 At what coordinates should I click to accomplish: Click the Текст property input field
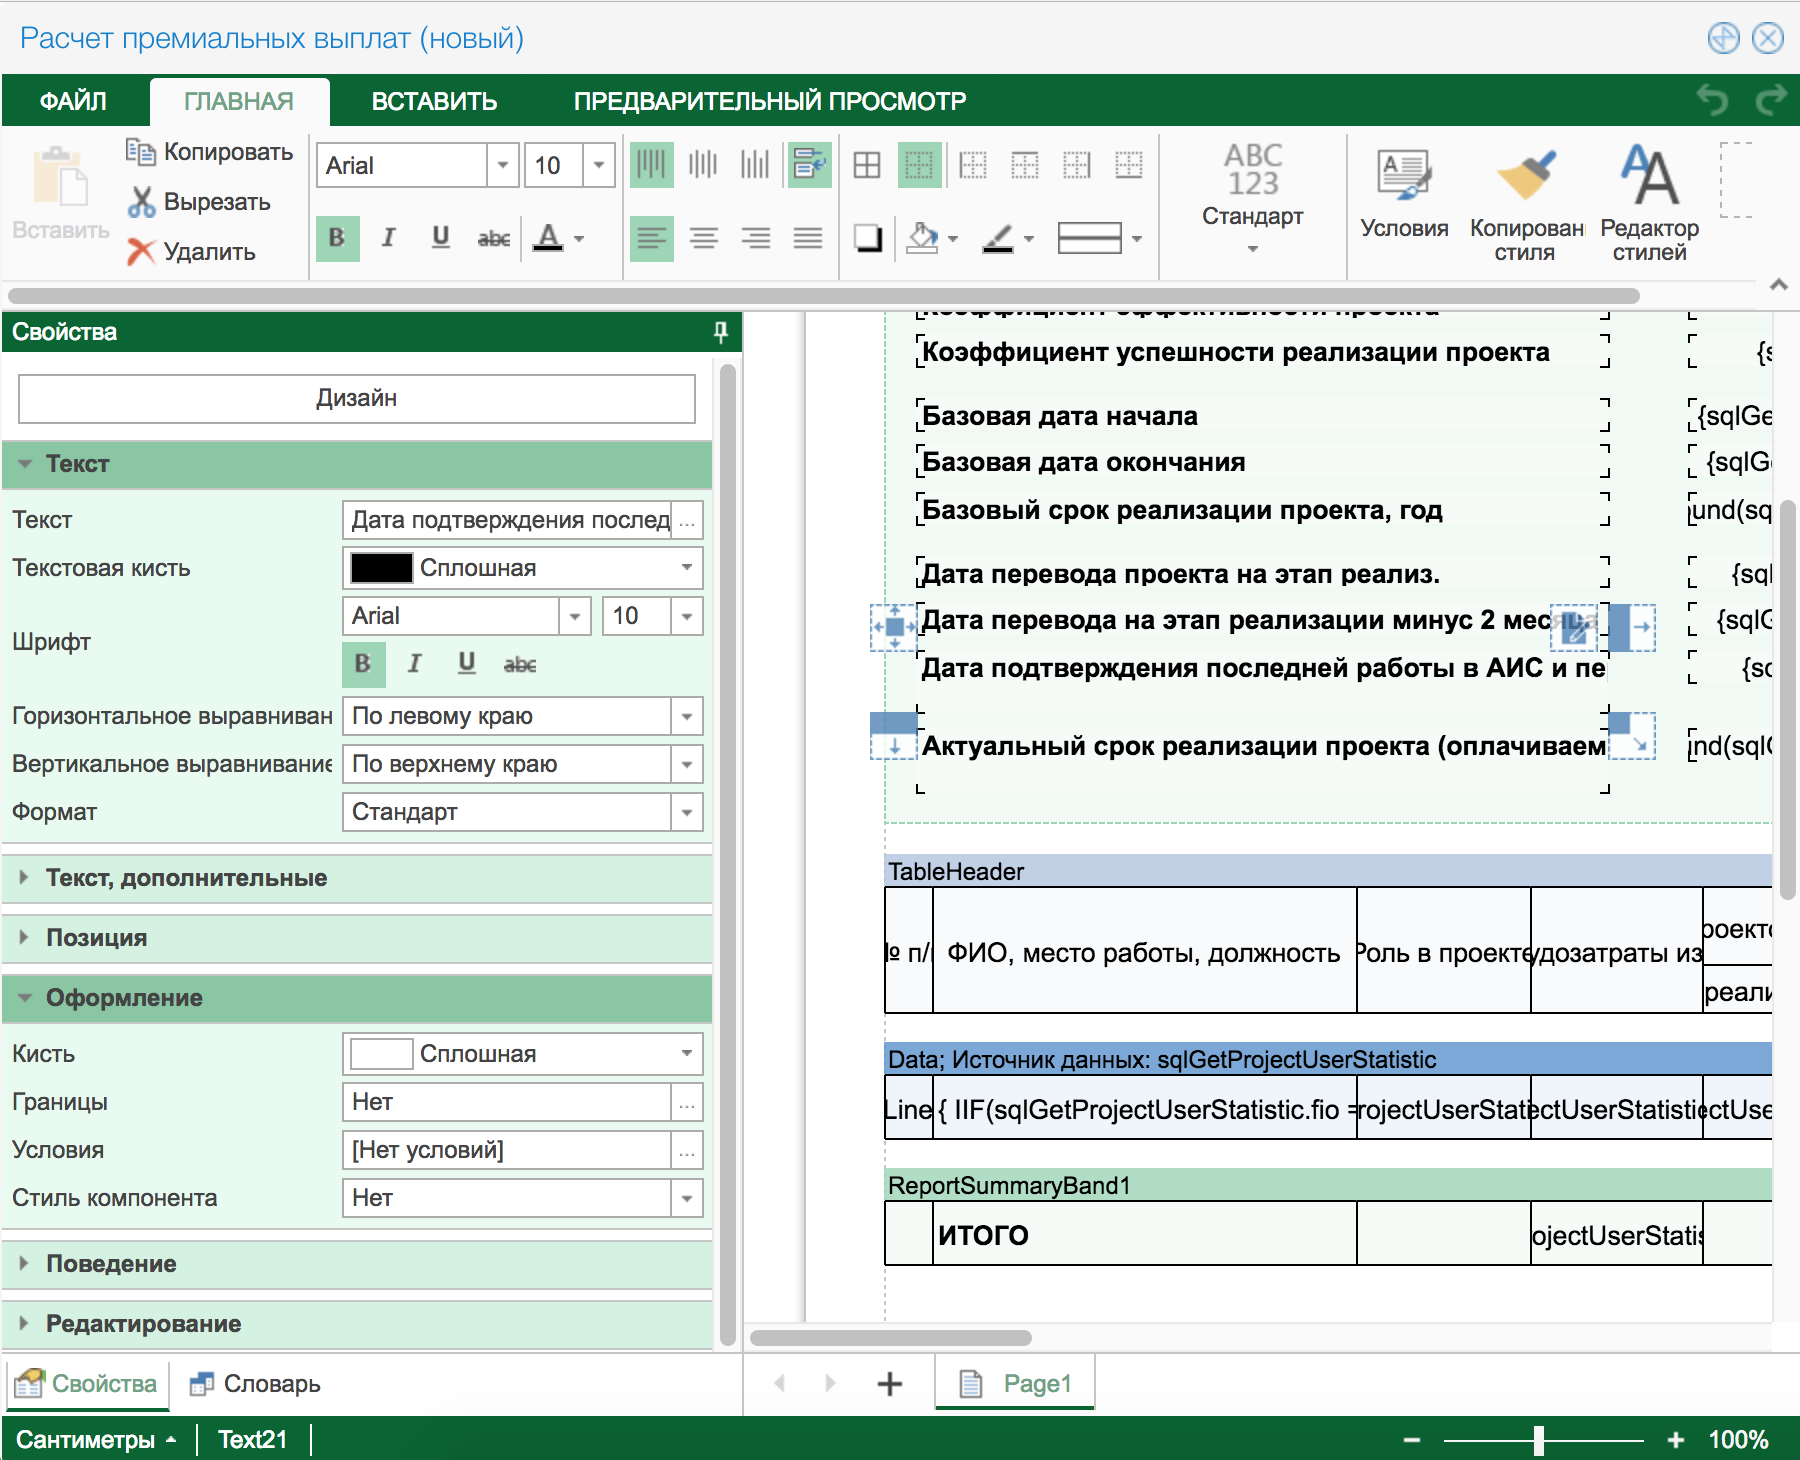coord(510,520)
